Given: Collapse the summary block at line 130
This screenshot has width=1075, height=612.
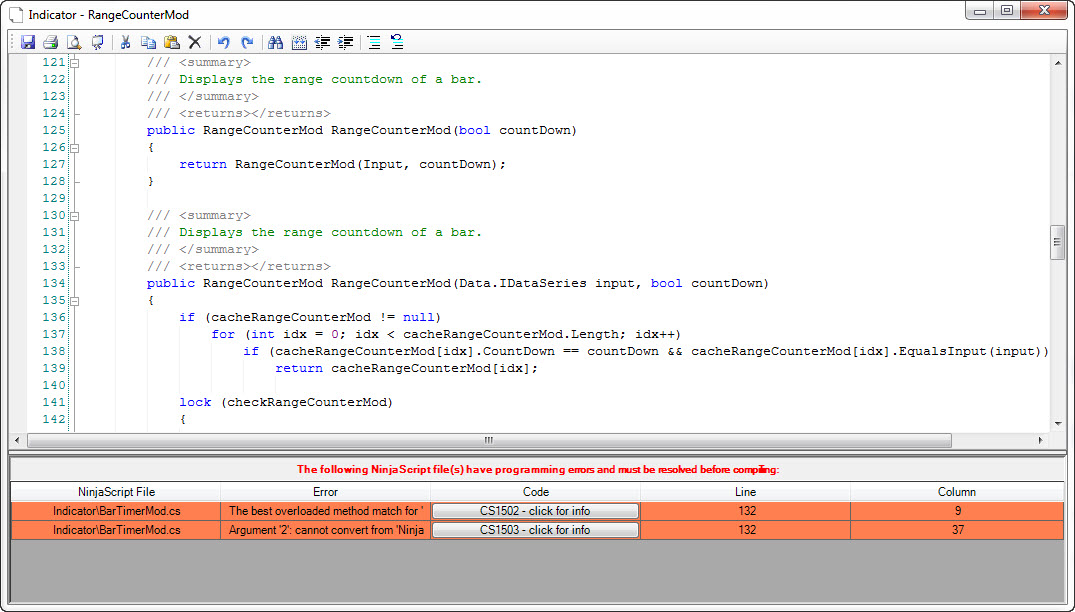Looking at the screenshot, I should 75,216.
